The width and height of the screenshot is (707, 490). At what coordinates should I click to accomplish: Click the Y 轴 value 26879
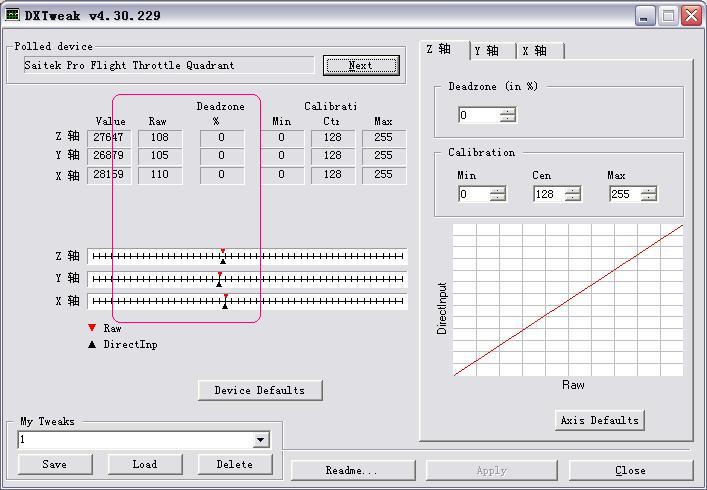tap(109, 156)
